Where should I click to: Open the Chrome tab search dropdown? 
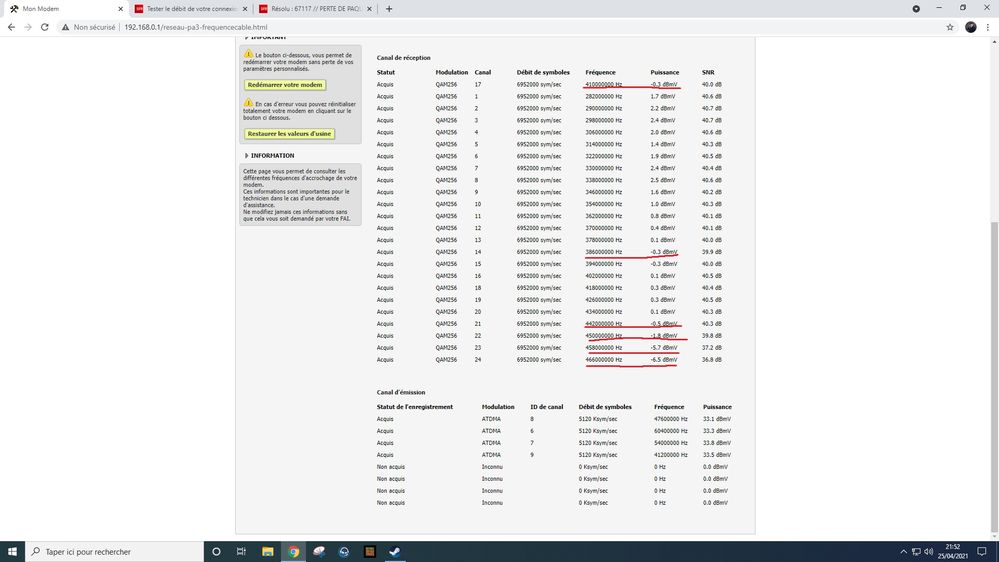coord(916,9)
